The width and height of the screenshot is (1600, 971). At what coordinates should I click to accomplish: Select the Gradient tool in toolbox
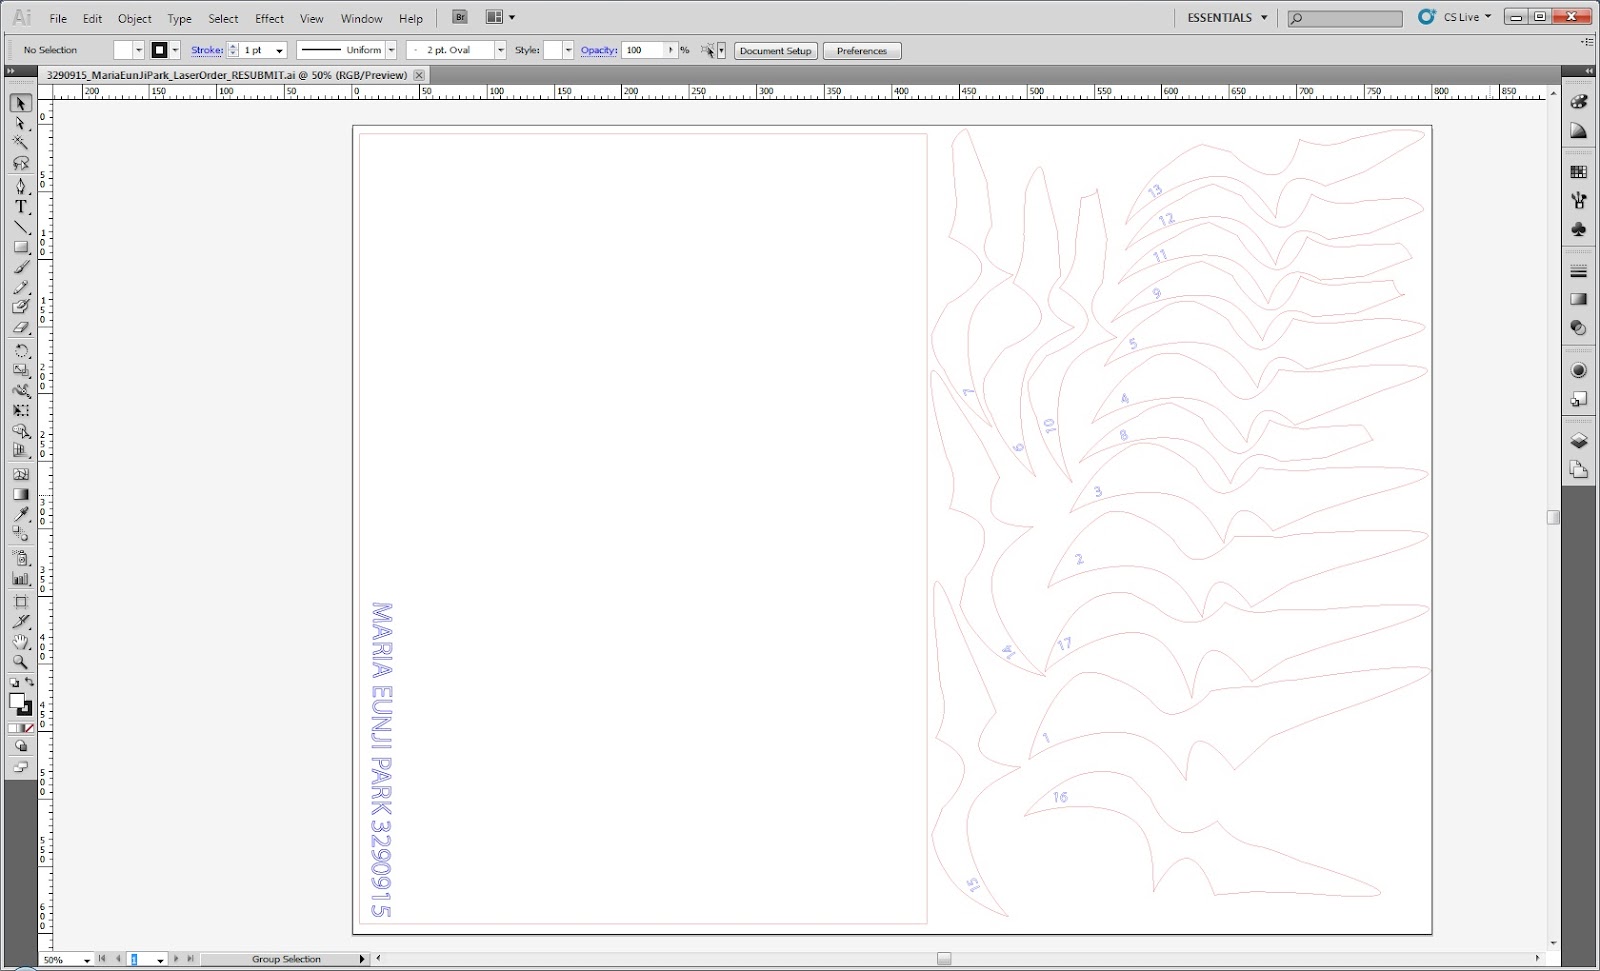[20, 495]
